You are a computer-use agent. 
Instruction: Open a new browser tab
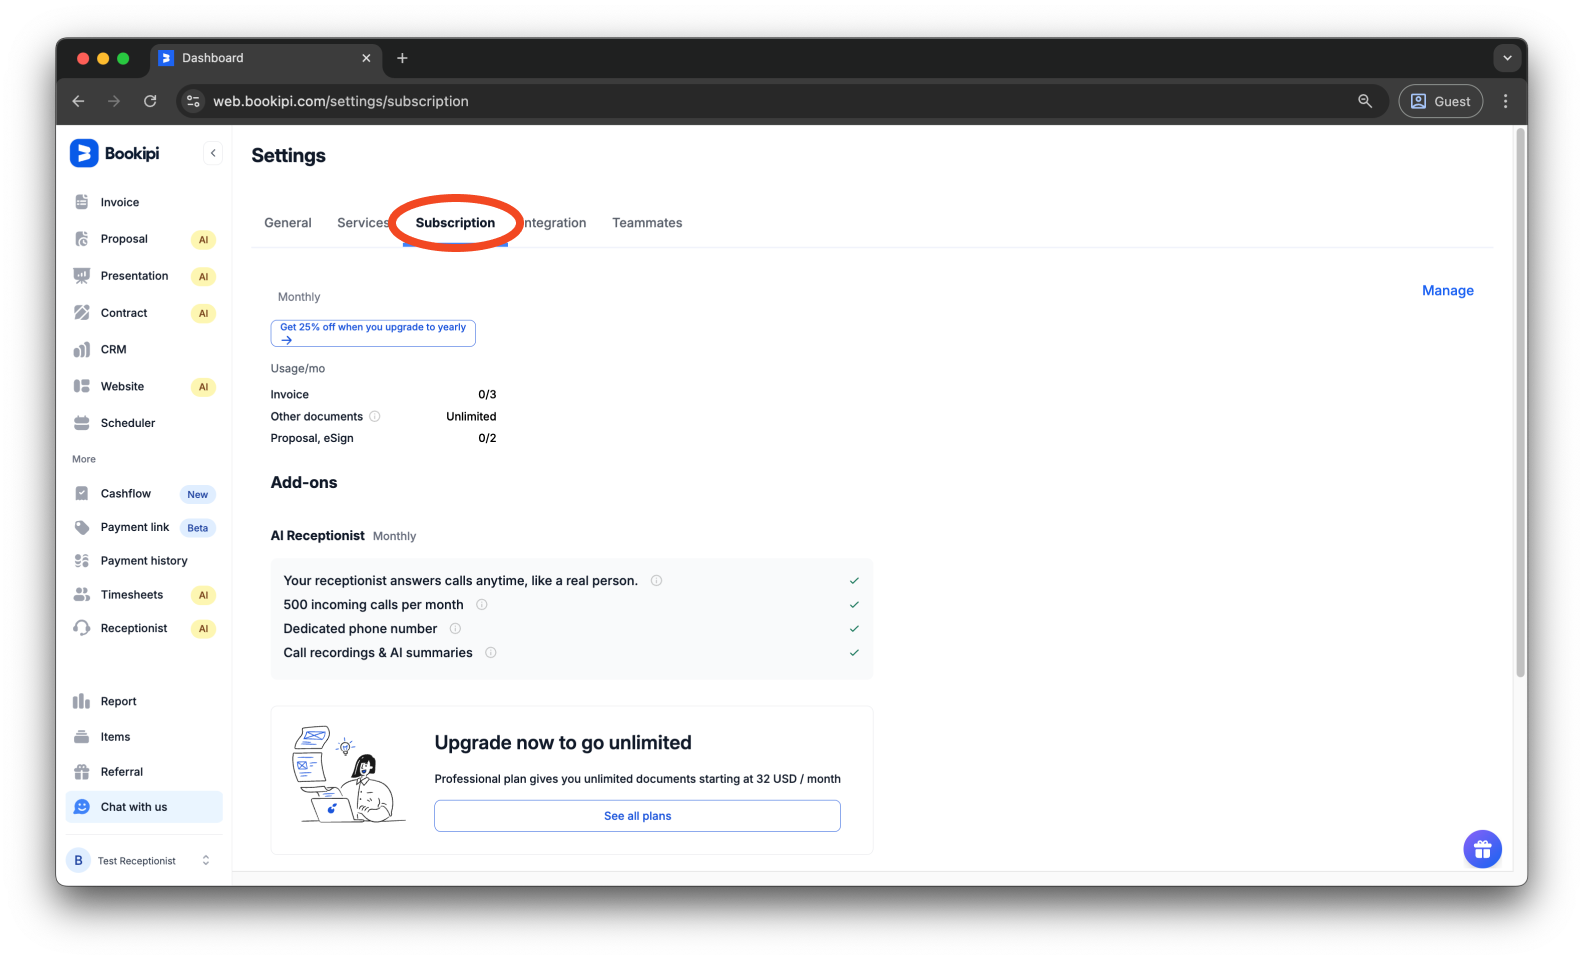pyautogui.click(x=402, y=58)
